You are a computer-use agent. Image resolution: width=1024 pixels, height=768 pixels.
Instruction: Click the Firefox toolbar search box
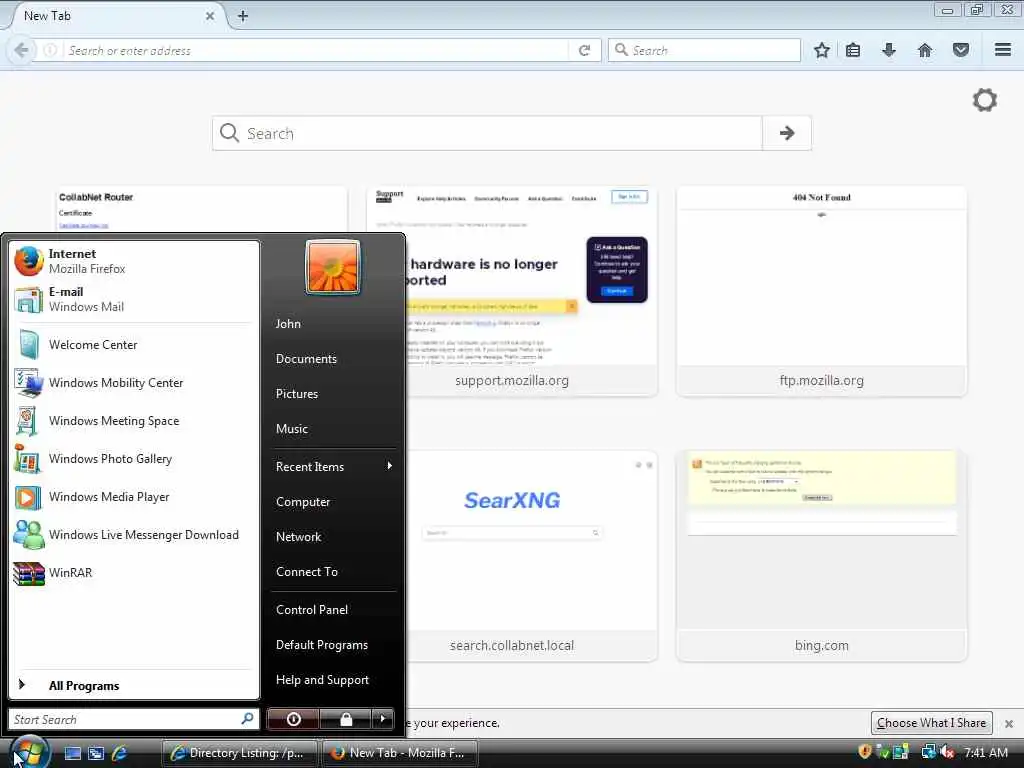pos(705,50)
